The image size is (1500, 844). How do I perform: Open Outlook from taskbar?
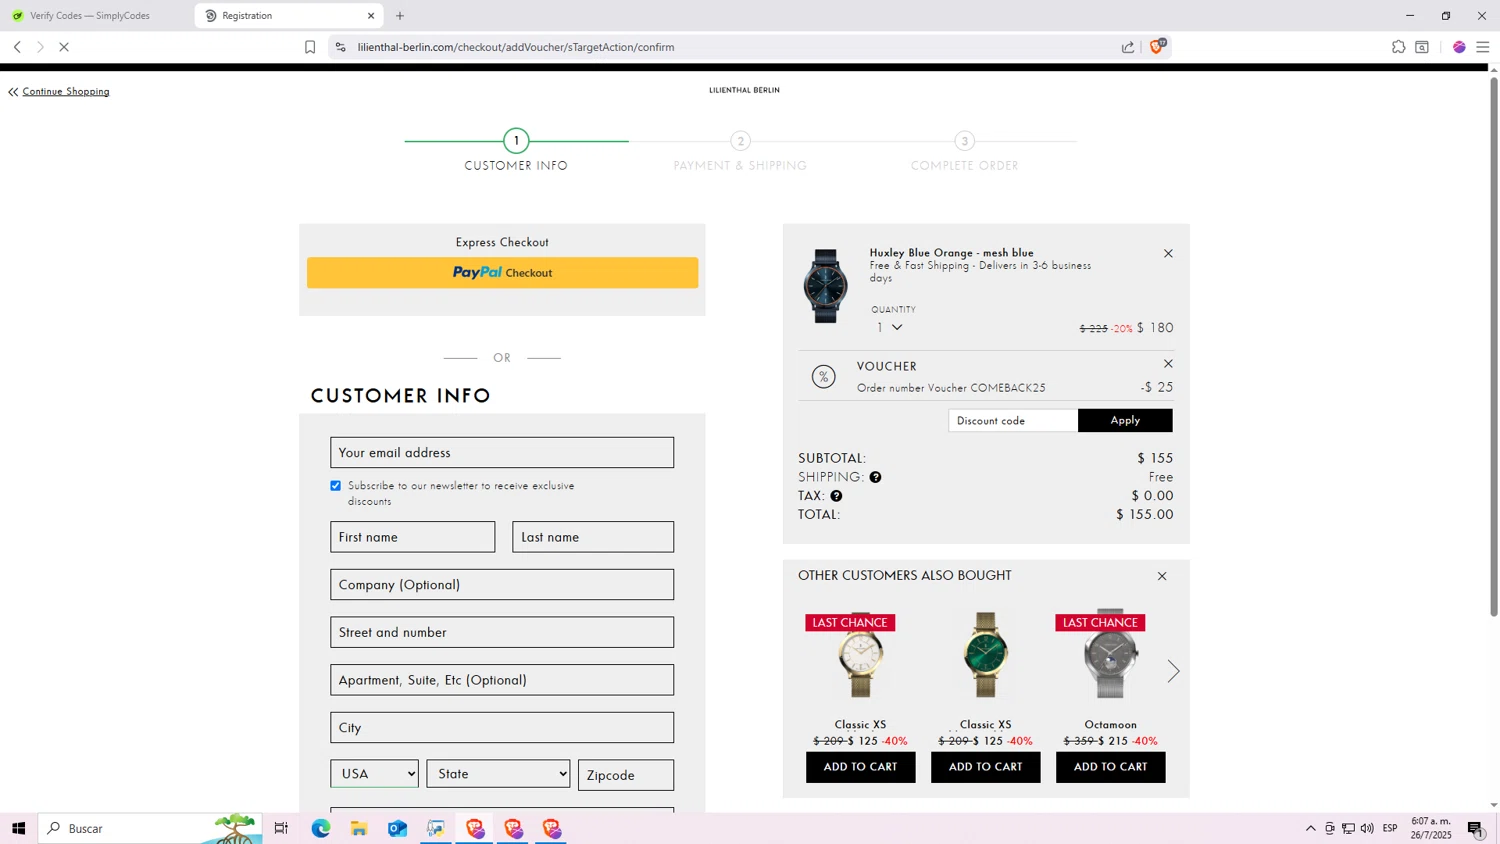[397, 828]
